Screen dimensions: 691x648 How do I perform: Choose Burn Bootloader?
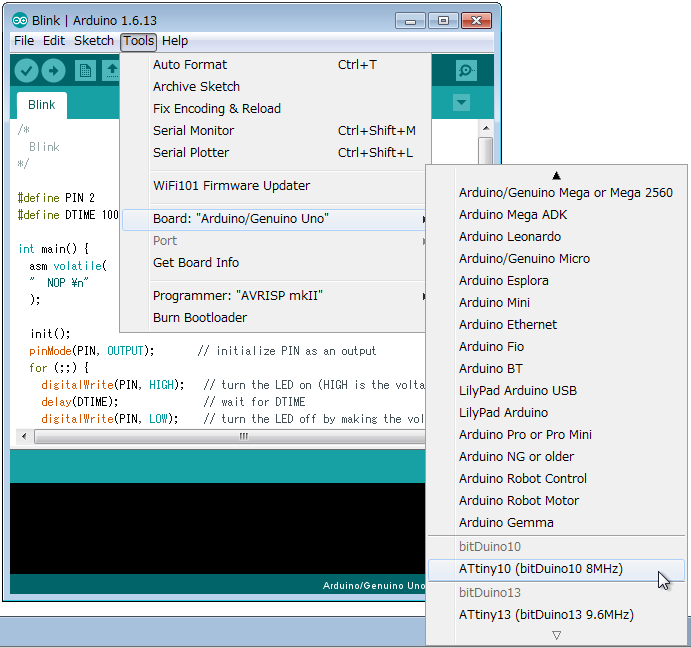tap(274, 318)
